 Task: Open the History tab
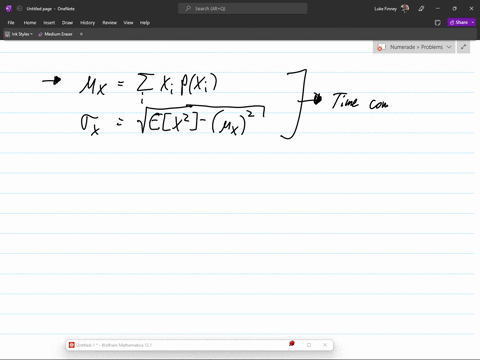(88, 23)
